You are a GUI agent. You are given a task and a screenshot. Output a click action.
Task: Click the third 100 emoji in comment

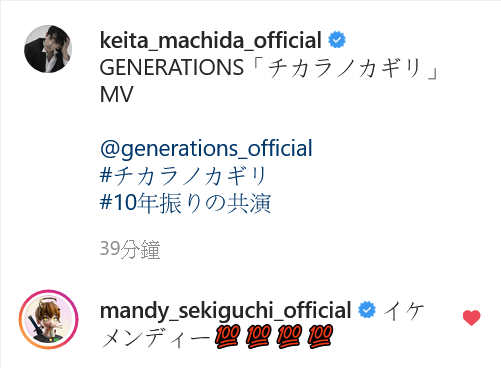[x=289, y=337]
